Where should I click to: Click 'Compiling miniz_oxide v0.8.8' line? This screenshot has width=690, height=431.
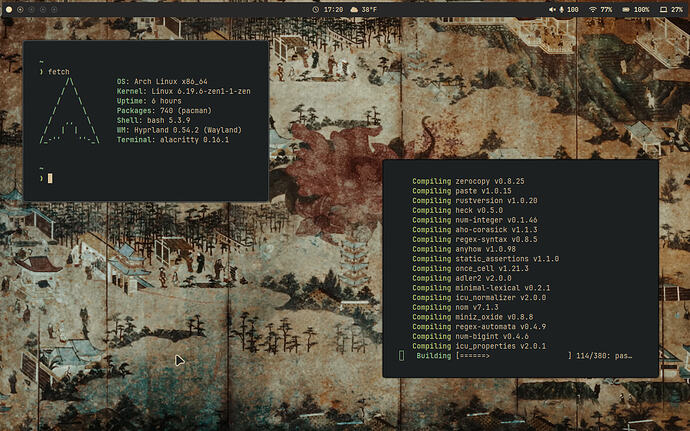click(x=473, y=317)
